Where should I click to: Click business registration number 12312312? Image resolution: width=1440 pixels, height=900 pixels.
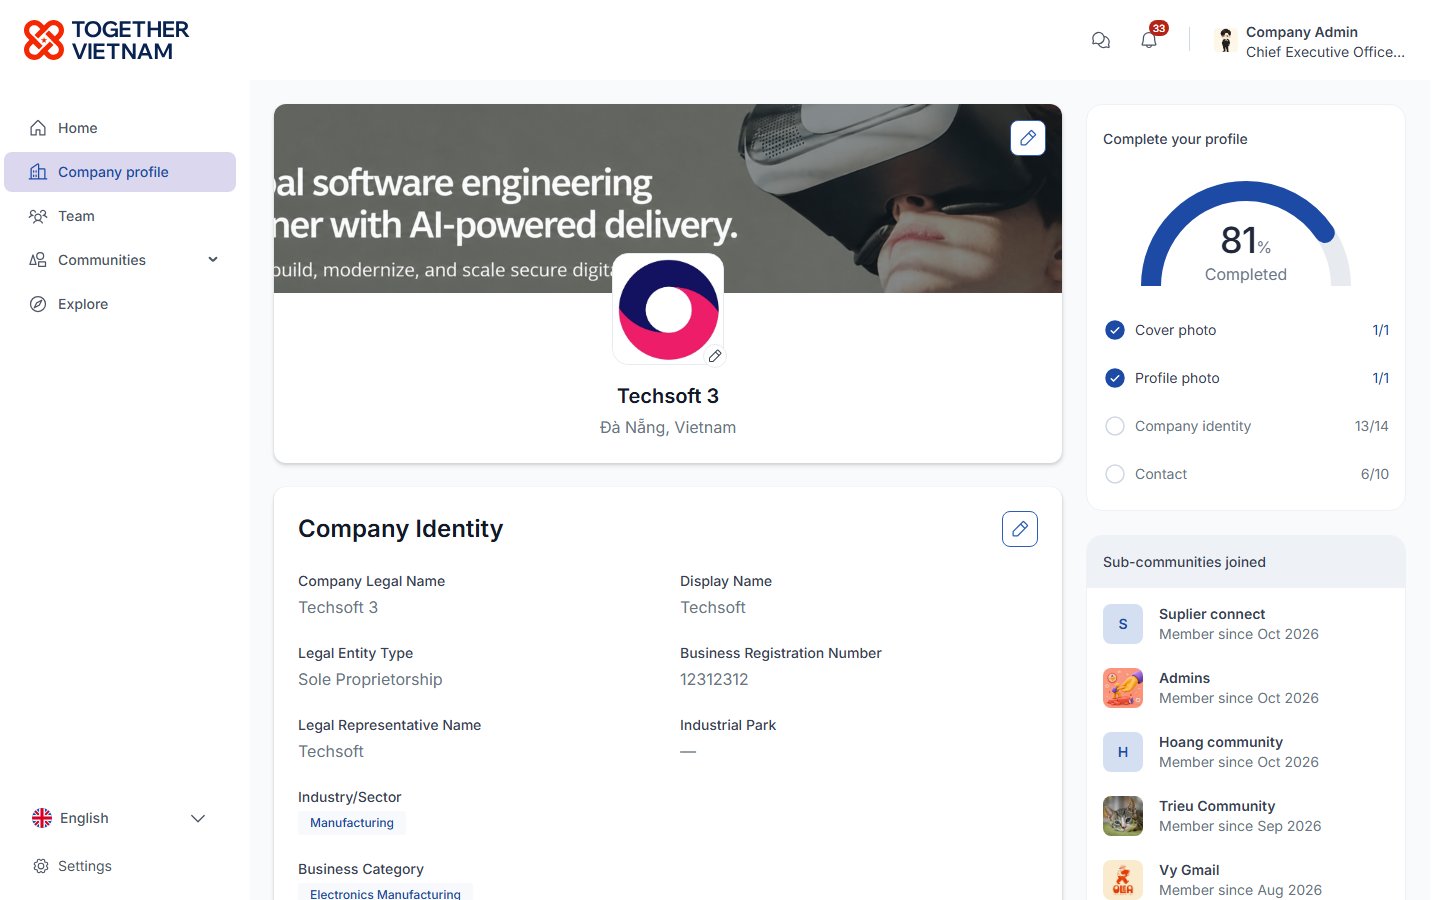[714, 679]
